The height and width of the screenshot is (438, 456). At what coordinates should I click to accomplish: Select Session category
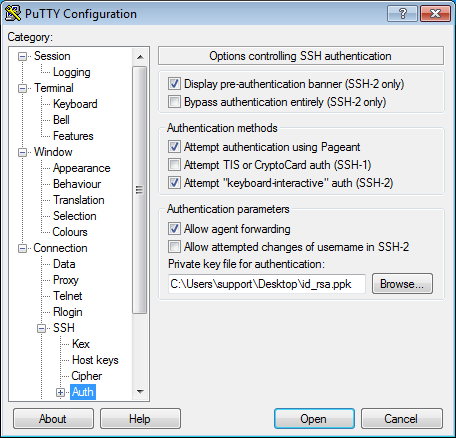[x=52, y=56]
